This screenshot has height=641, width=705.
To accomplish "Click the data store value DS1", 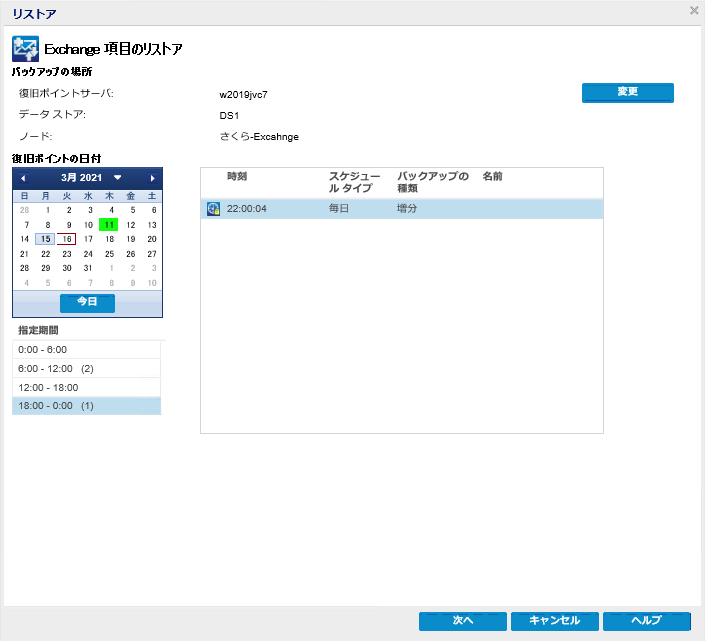I will point(229,116).
